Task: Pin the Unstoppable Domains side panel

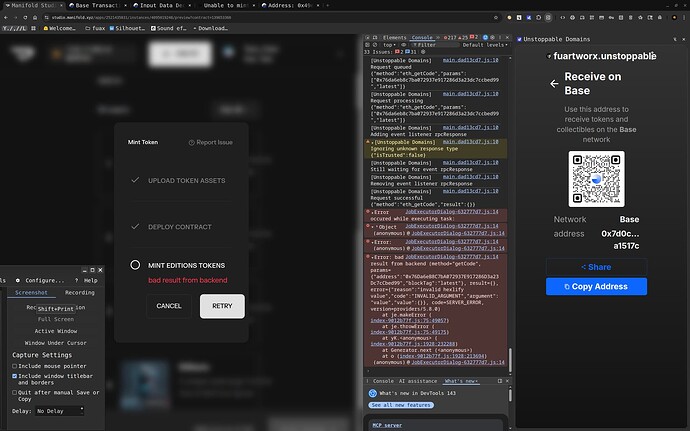Action: [675, 39]
